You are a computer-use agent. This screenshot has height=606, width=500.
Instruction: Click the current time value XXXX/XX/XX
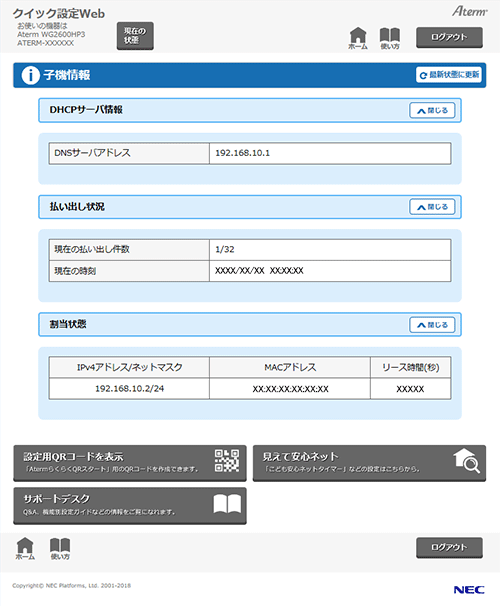click(259, 271)
